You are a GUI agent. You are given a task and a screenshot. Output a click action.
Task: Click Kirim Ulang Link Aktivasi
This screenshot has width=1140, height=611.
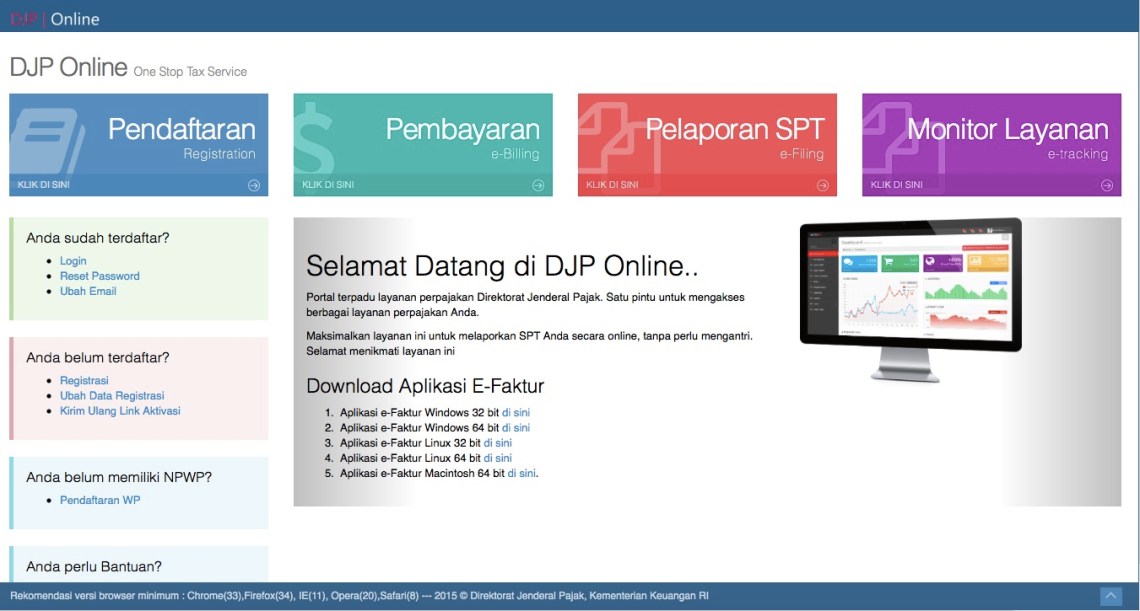tap(120, 411)
